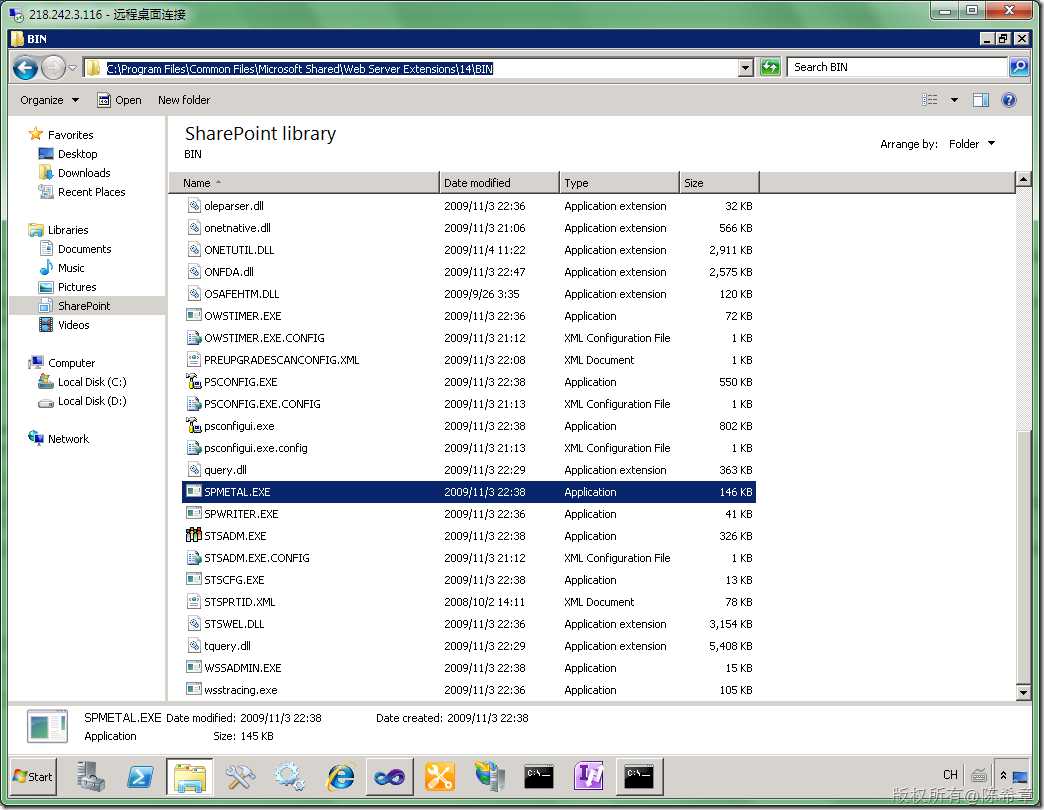Click the Search magnifier icon
Screen dimensions: 1044x810
(x=1019, y=67)
